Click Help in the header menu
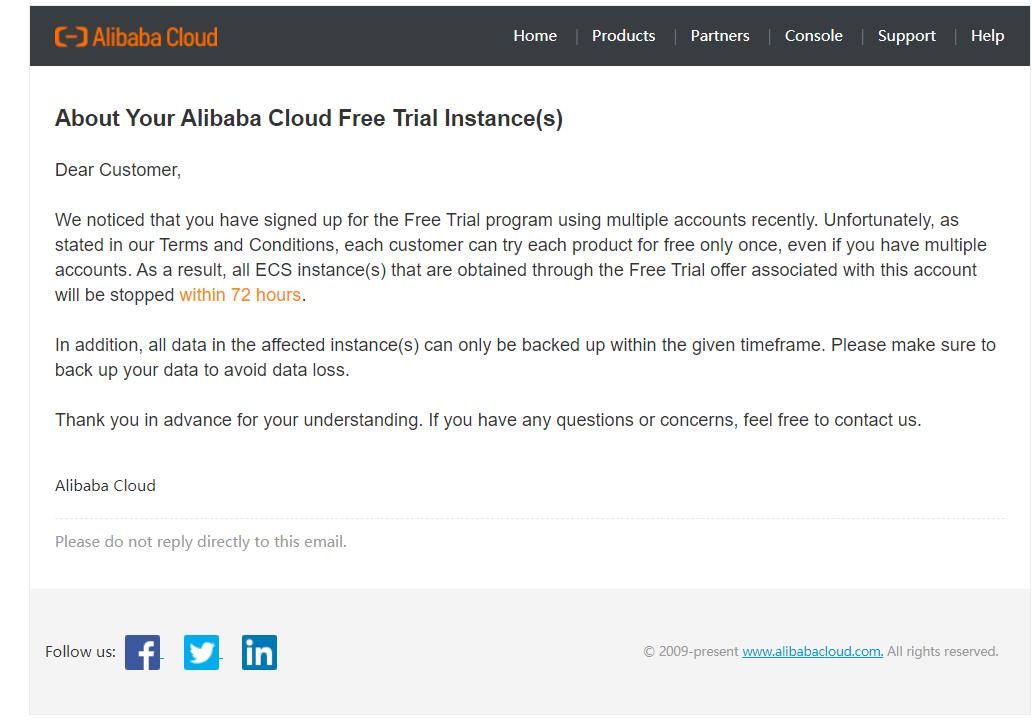This screenshot has width=1032, height=722. click(x=987, y=36)
